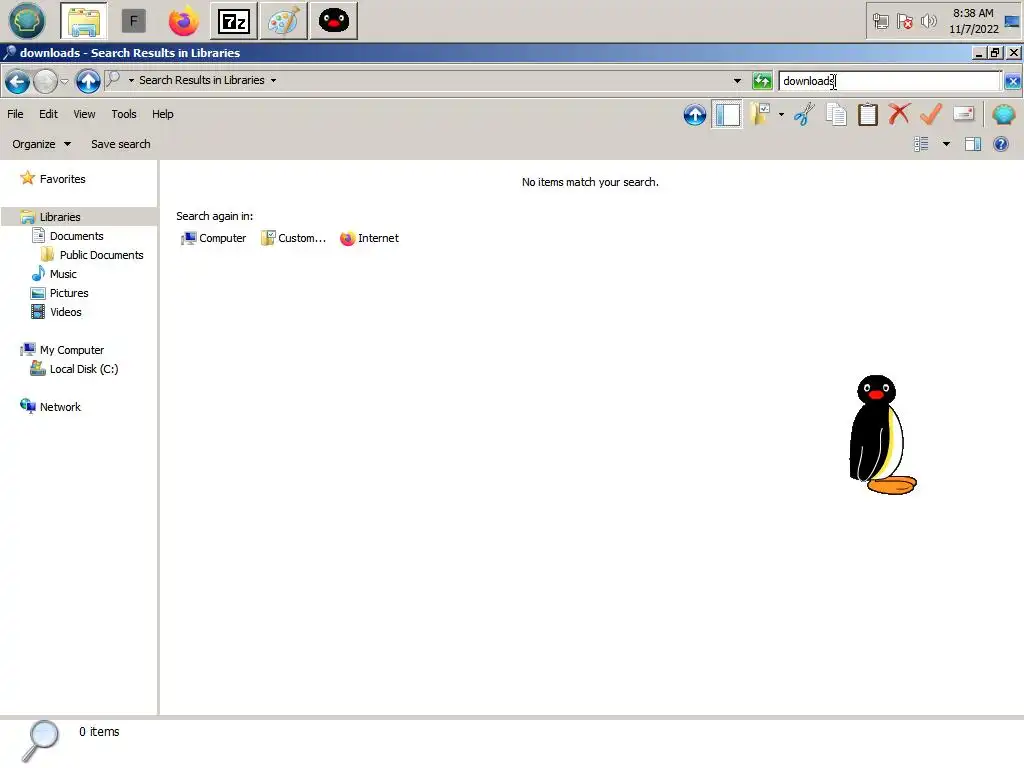Open the Edit menu
The width and height of the screenshot is (1024, 768).
pos(48,114)
